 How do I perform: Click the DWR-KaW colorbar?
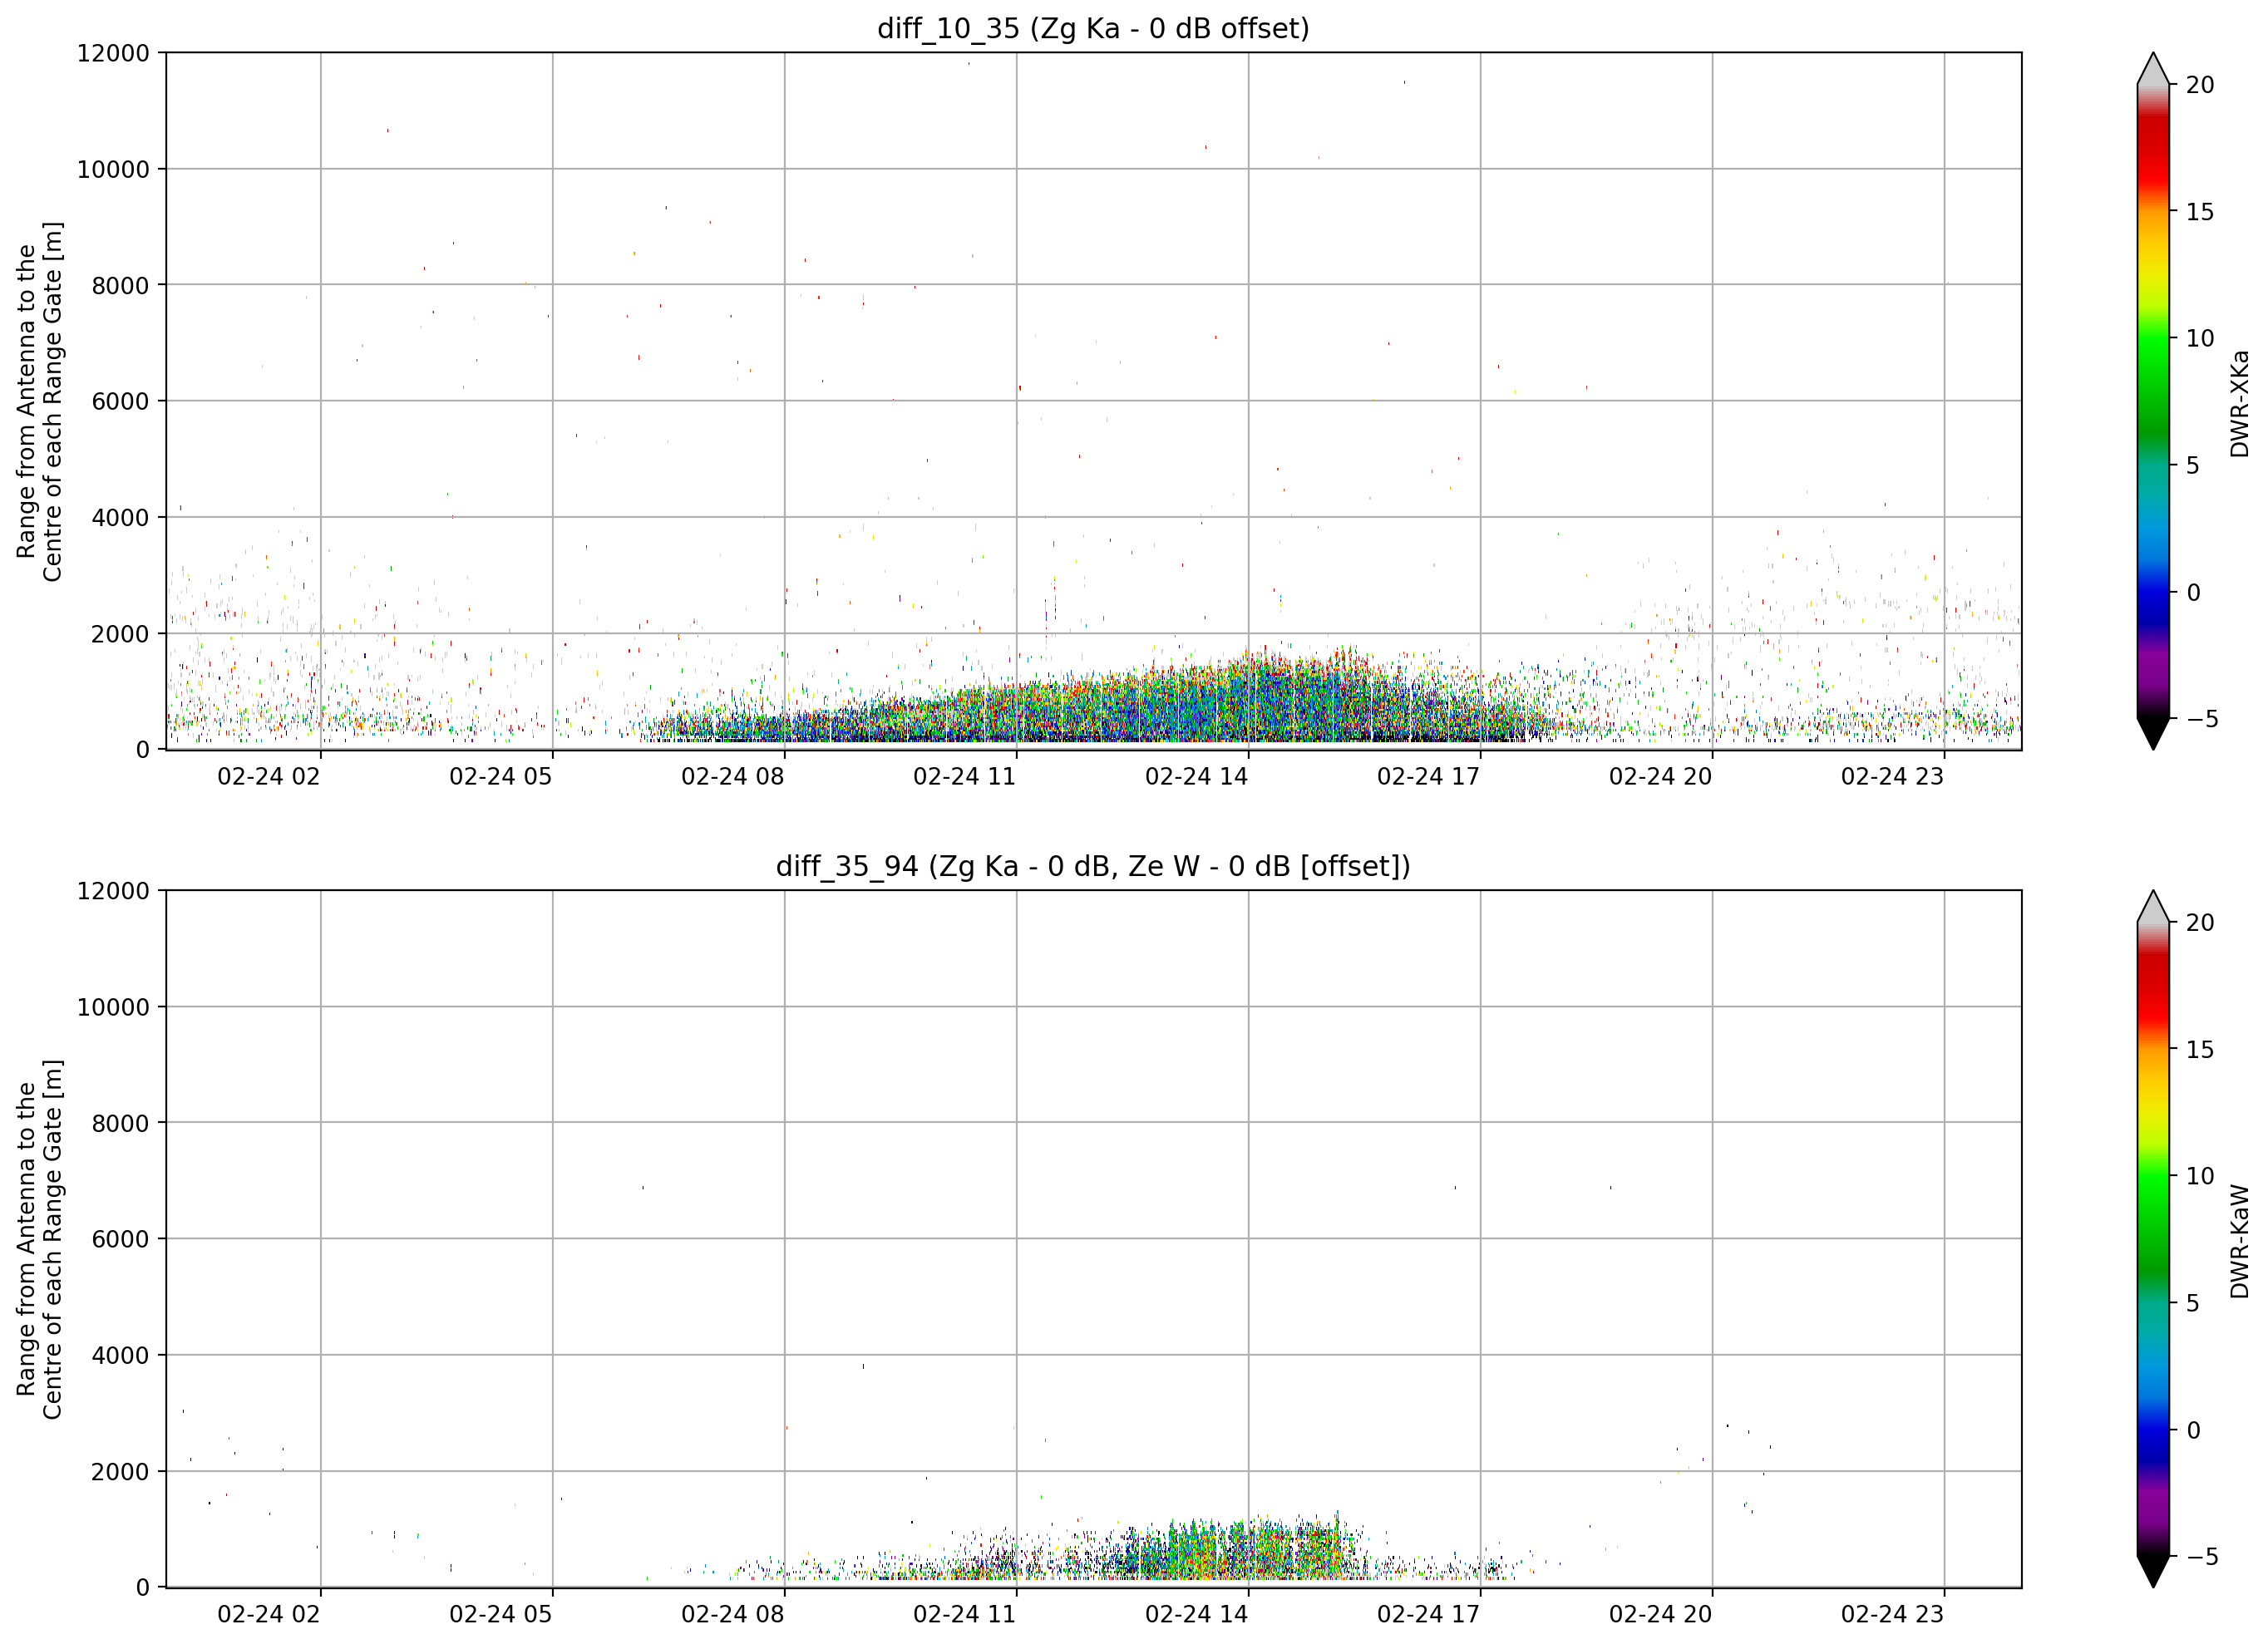click(x=2153, y=1239)
